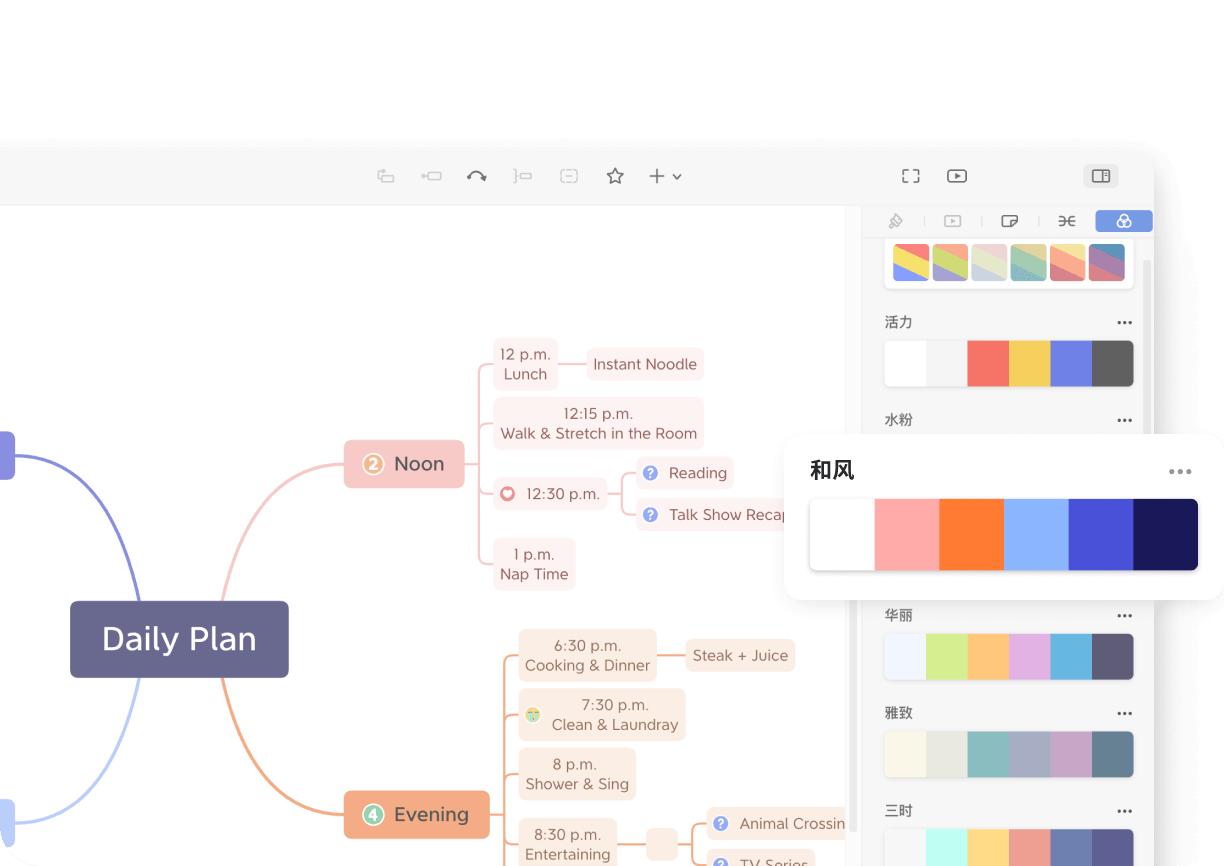Select the 雅致 color palette strip
This screenshot has width=1224, height=866.
[x=1008, y=754]
